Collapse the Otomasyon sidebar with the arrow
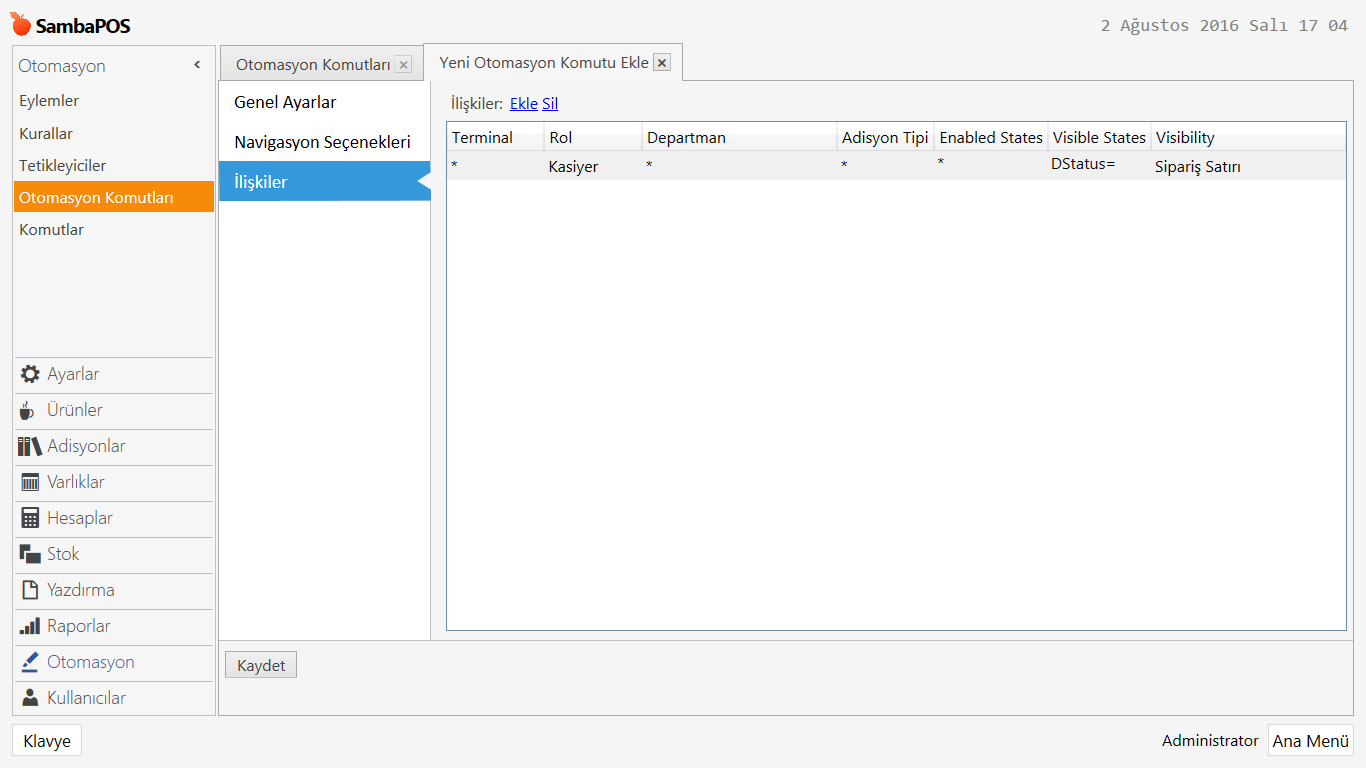1366x768 pixels. click(197, 65)
